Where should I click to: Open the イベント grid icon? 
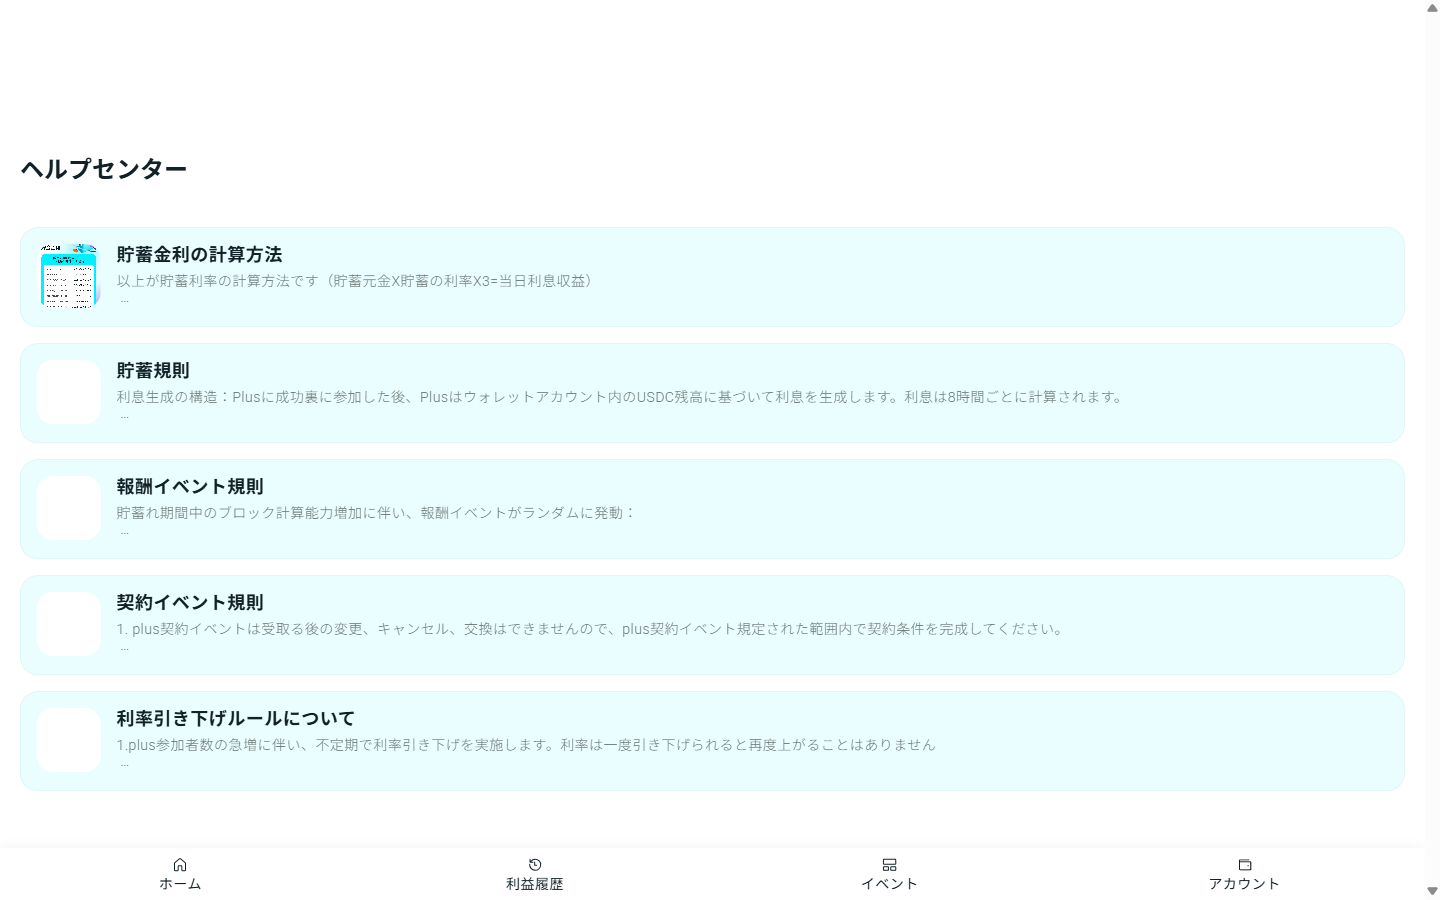pyautogui.click(x=889, y=865)
